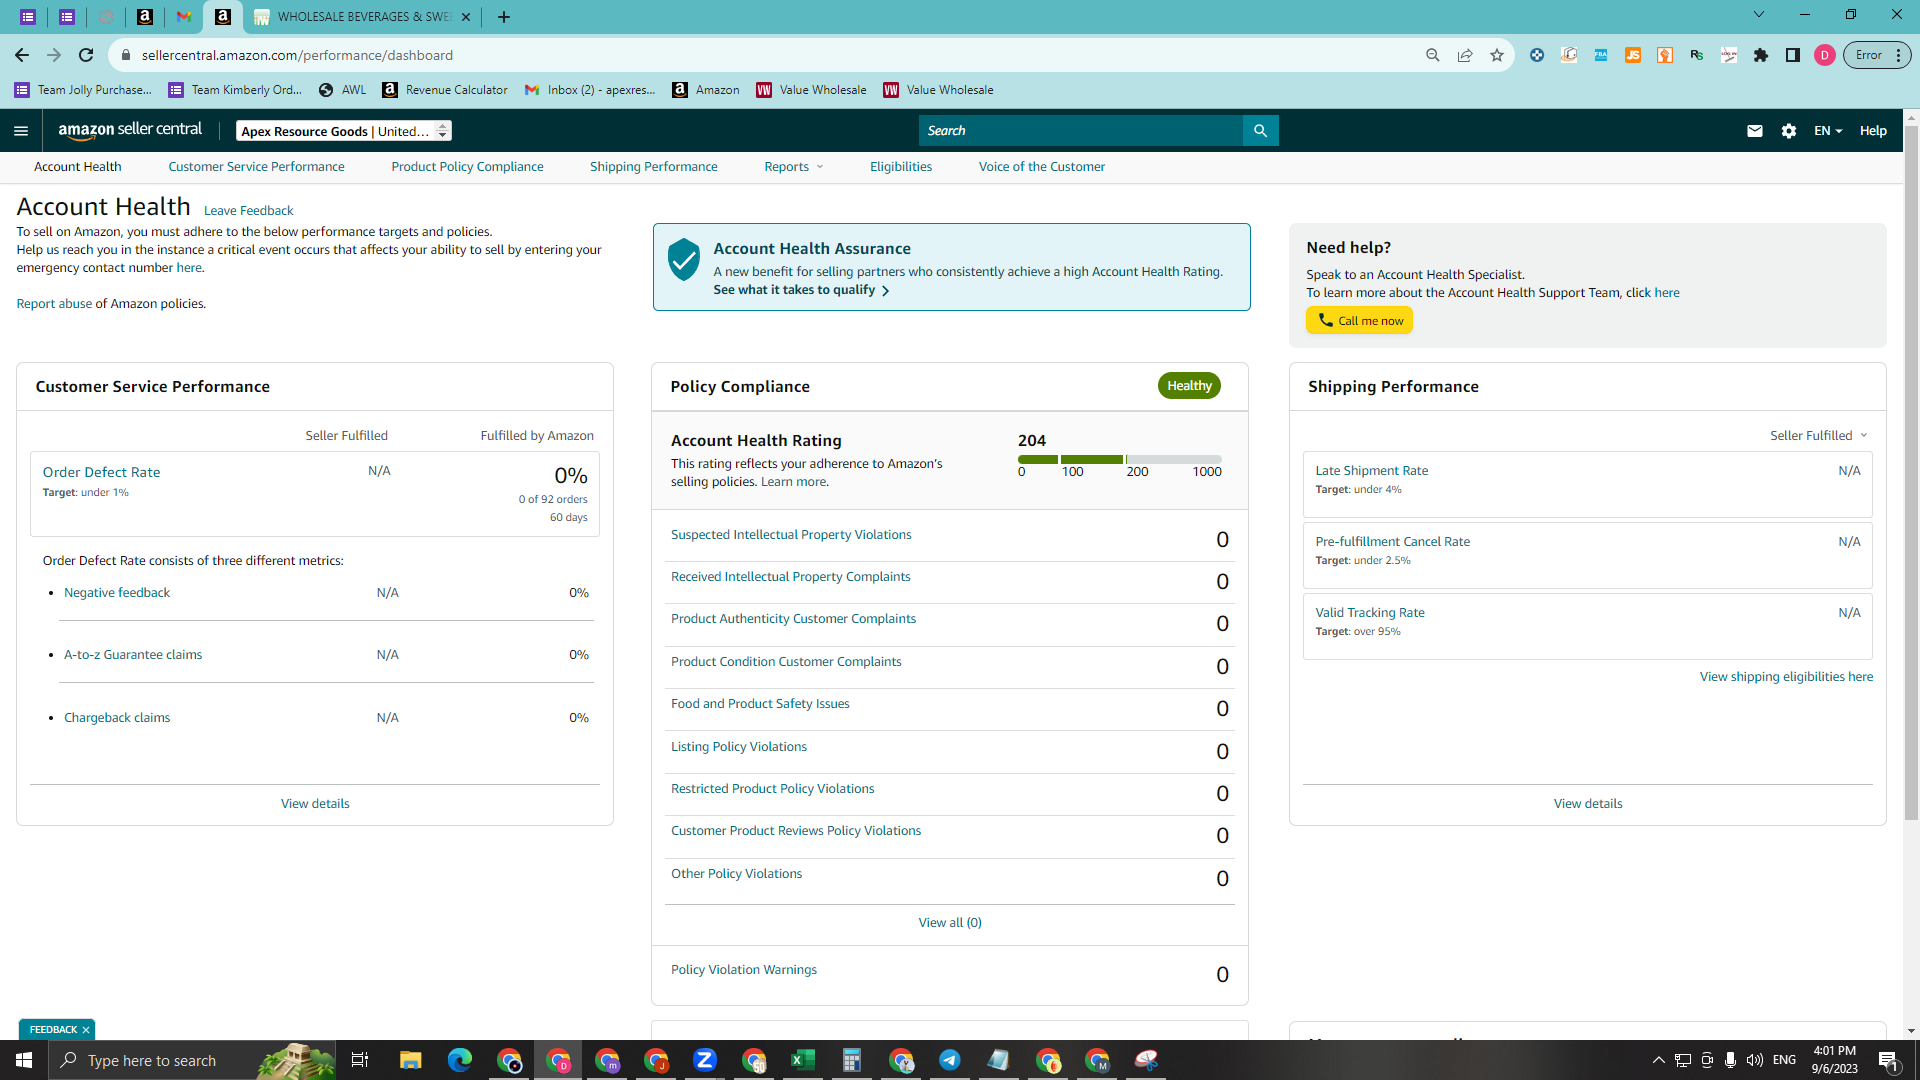Show hidden system tray icons
This screenshot has width=1920, height=1080.
click(1658, 1060)
